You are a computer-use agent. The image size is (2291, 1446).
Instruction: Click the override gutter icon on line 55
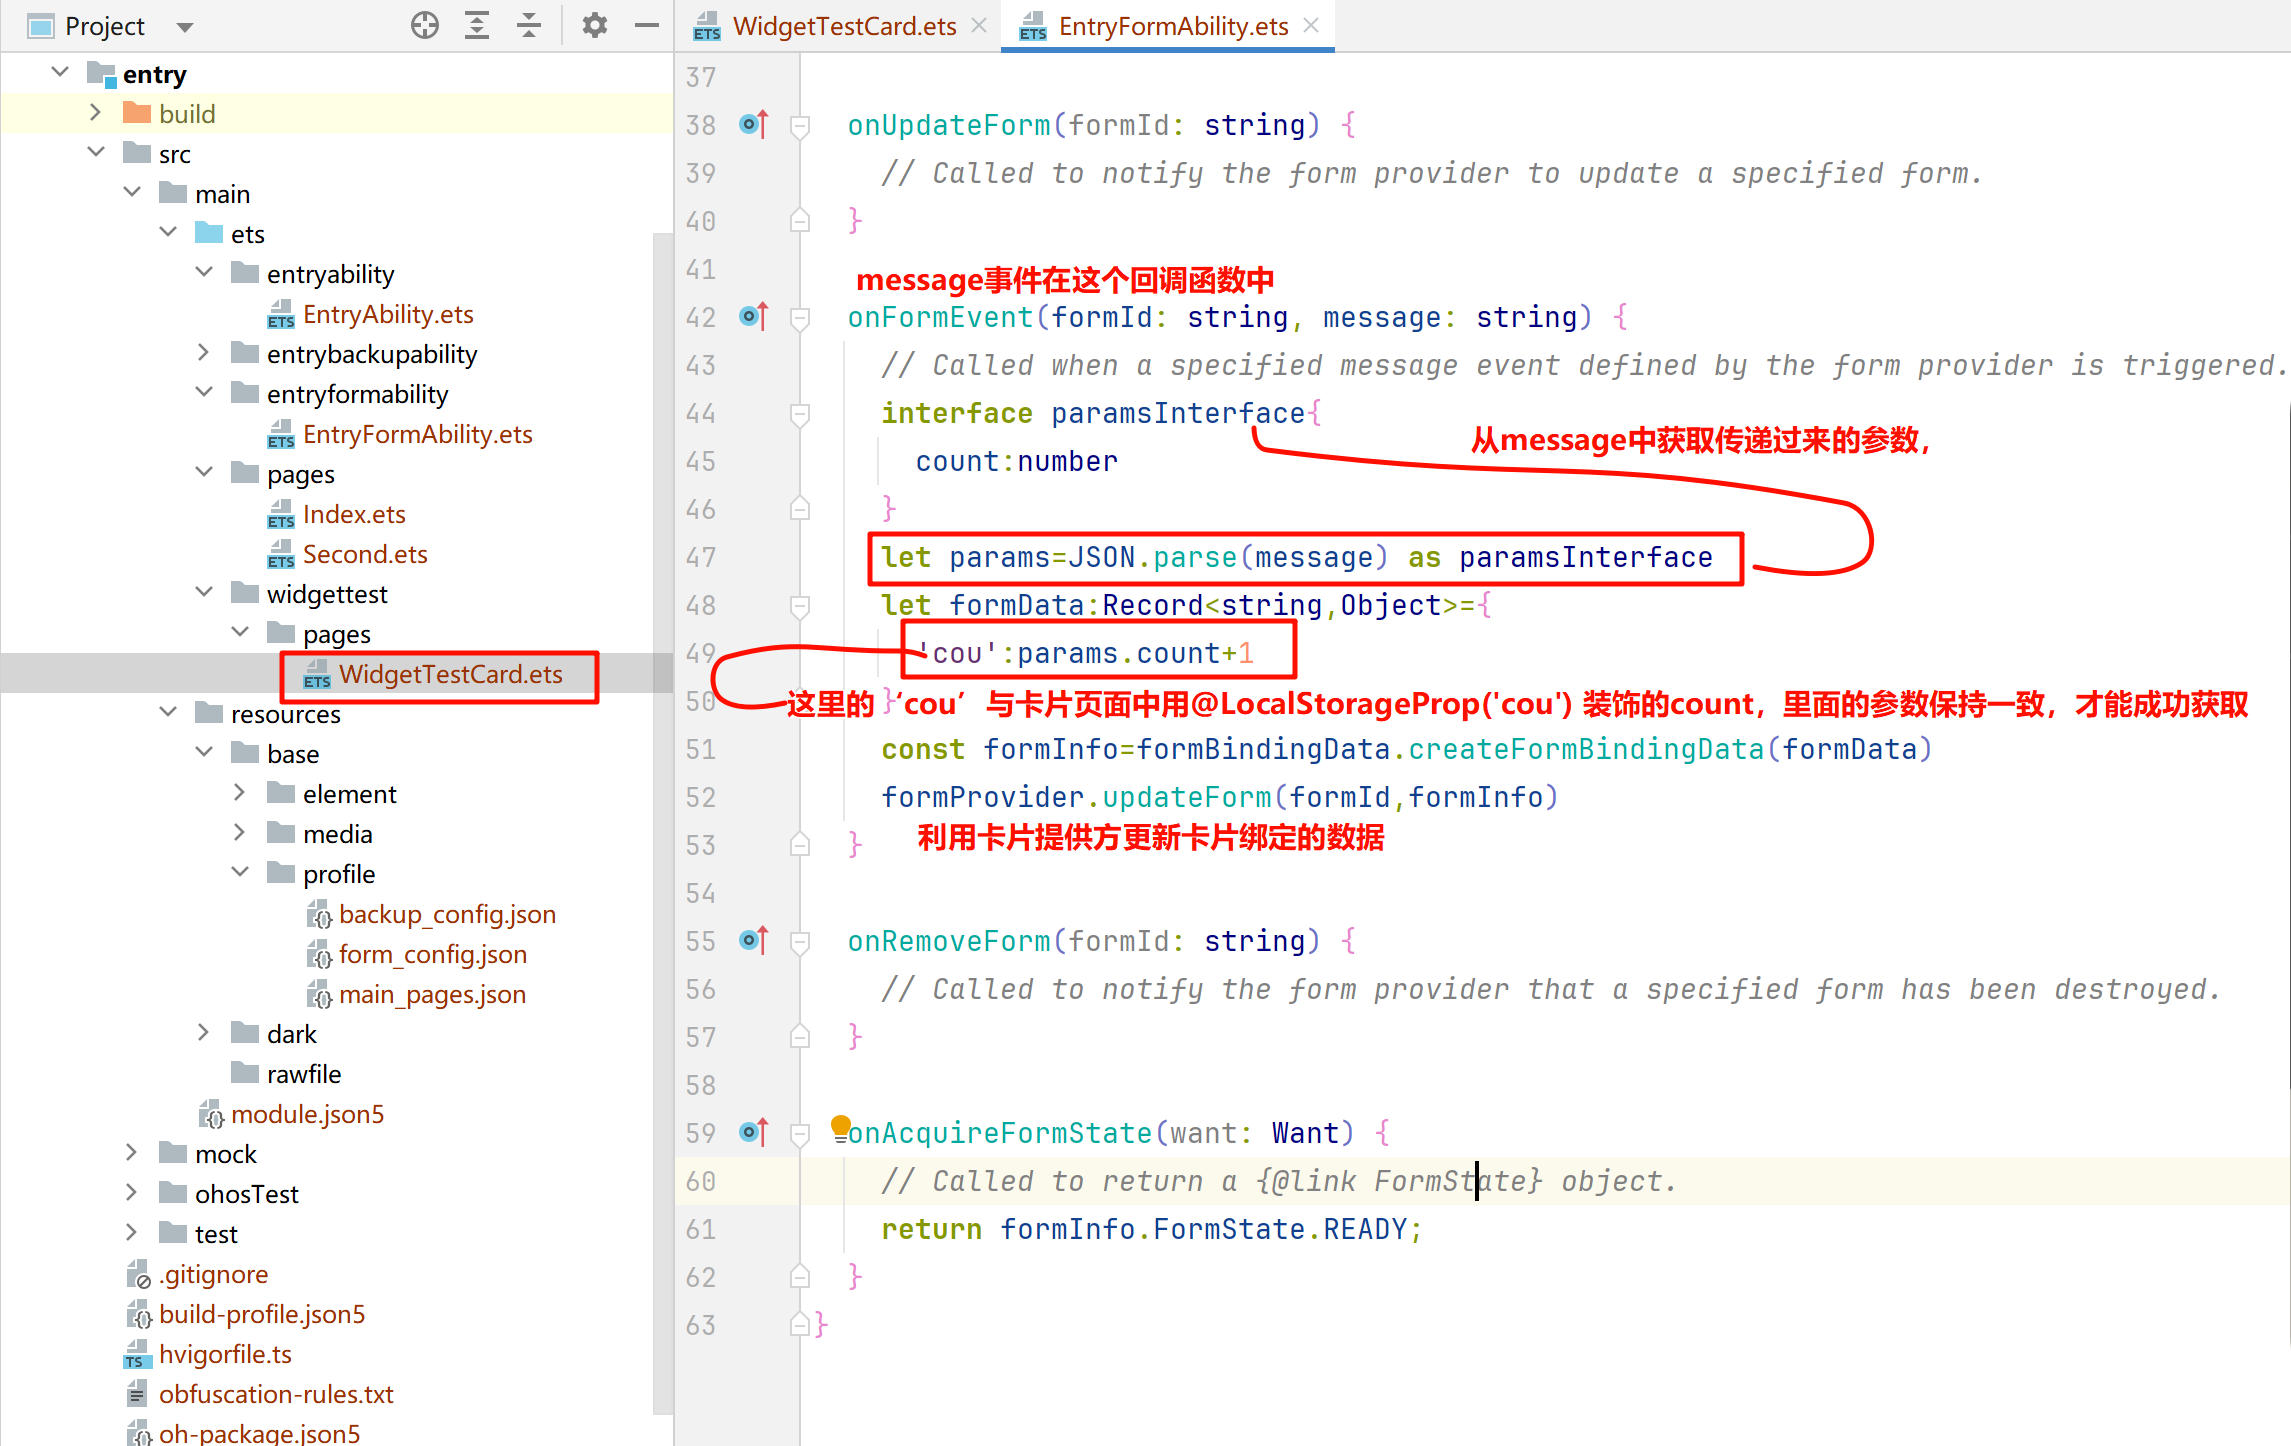pos(754,941)
